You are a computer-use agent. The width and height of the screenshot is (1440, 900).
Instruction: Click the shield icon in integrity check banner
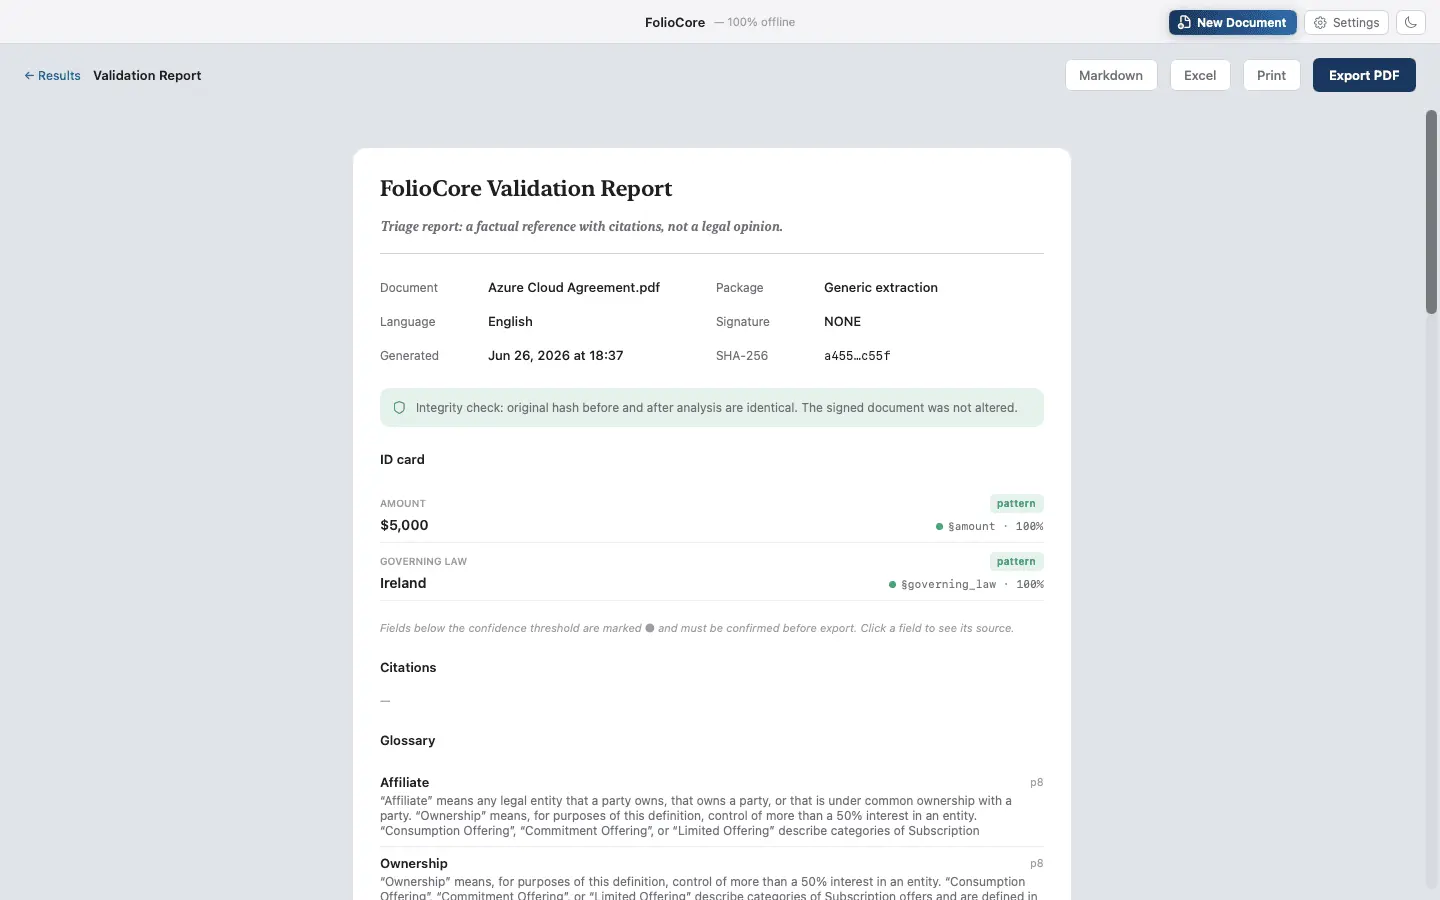pyautogui.click(x=399, y=407)
